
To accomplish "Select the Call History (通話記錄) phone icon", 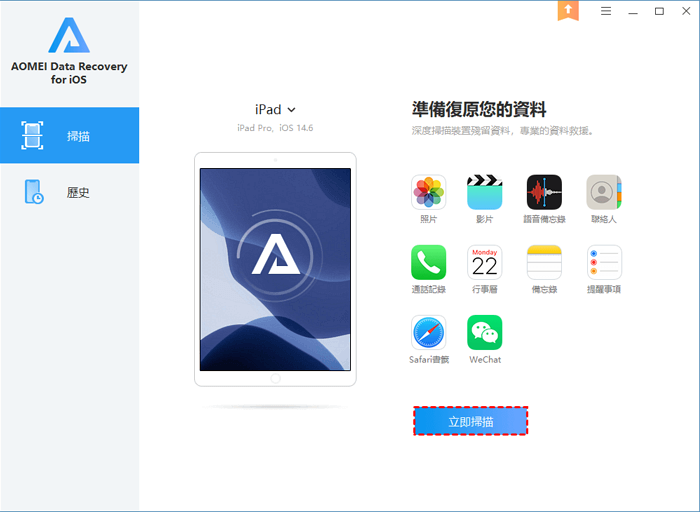I will 428,262.
